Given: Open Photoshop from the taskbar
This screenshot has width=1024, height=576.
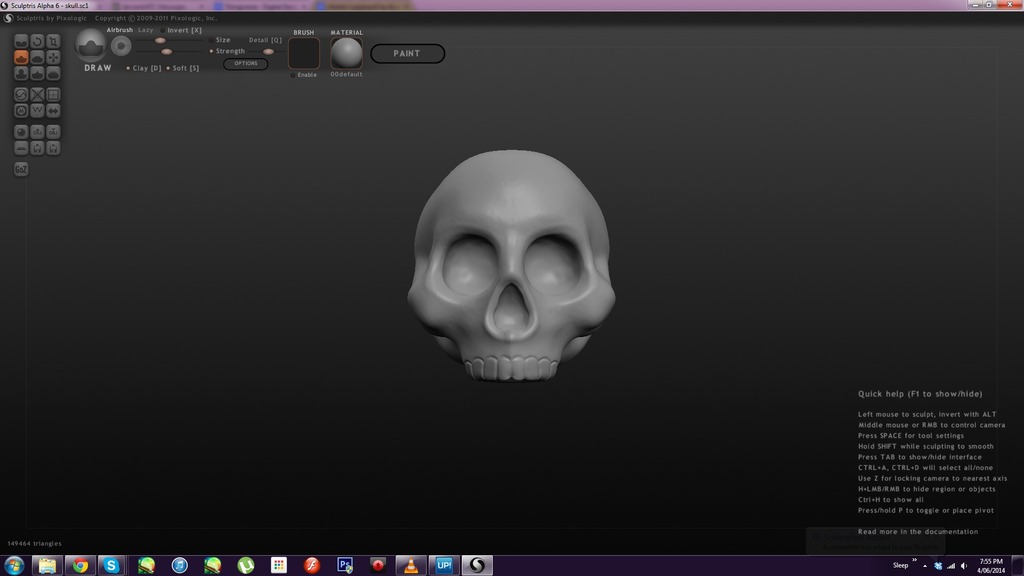Looking at the screenshot, I should pyautogui.click(x=345, y=566).
